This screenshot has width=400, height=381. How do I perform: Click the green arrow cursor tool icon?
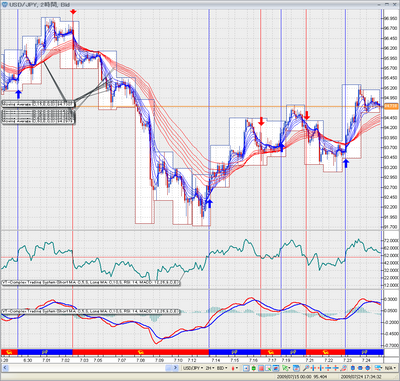coord(284,368)
